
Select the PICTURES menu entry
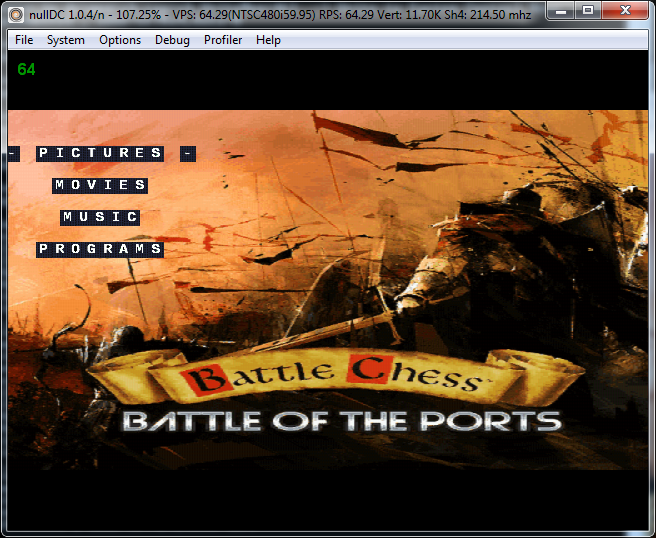[x=100, y=154]
